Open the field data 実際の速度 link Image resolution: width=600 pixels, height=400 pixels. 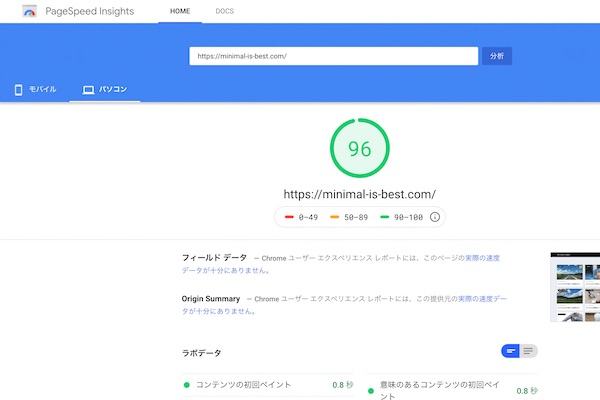(x=482, y=258)
